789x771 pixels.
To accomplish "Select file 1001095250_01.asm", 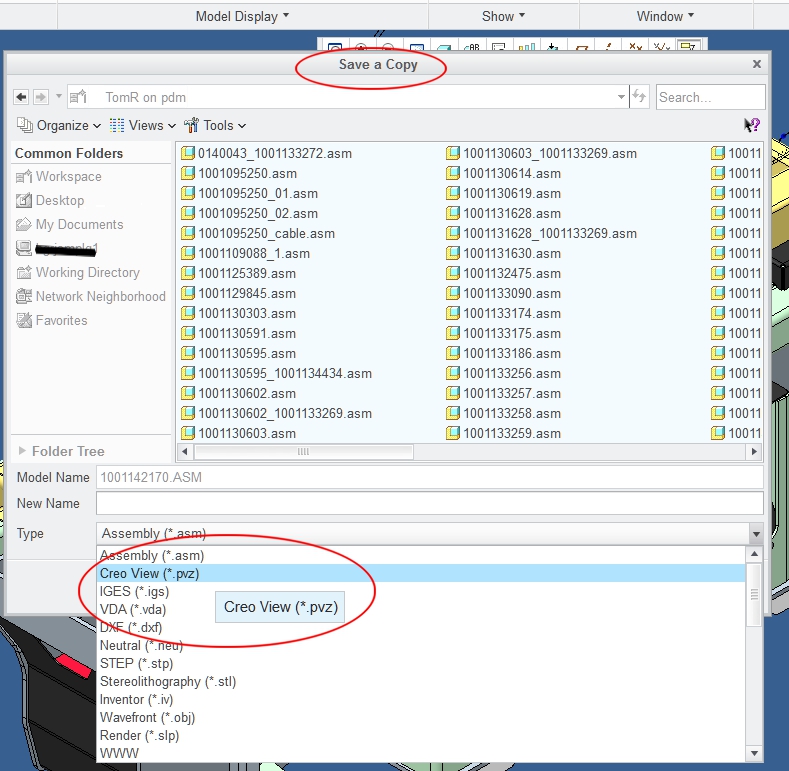I will pyautogui.click(x=250, y=194).
